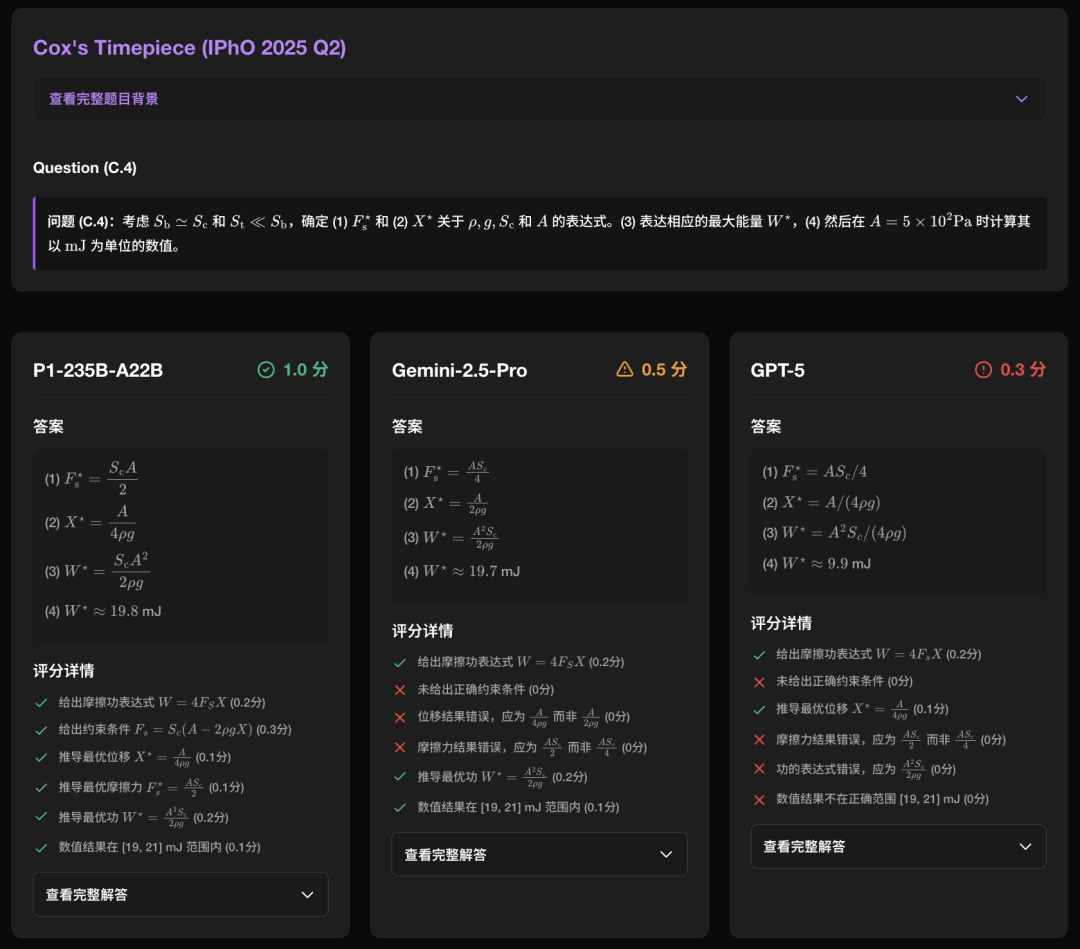Click the GPT-5 answer formula box

click(x=898, y=522)
